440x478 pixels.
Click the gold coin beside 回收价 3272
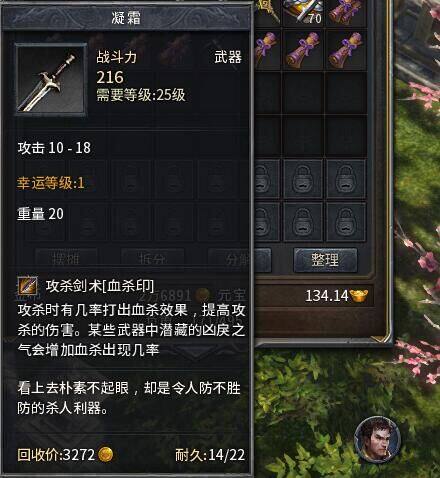[106, 454]
